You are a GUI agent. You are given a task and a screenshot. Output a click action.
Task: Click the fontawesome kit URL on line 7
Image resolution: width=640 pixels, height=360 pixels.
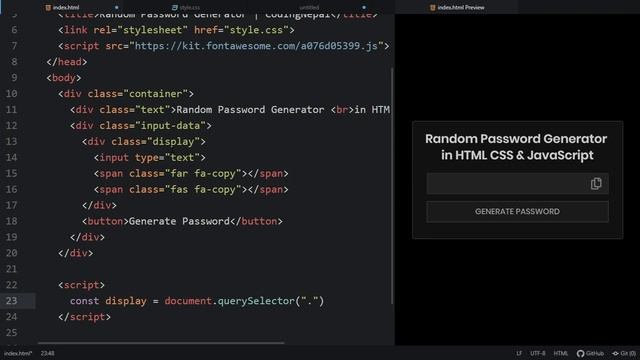[x=256, y=46]
